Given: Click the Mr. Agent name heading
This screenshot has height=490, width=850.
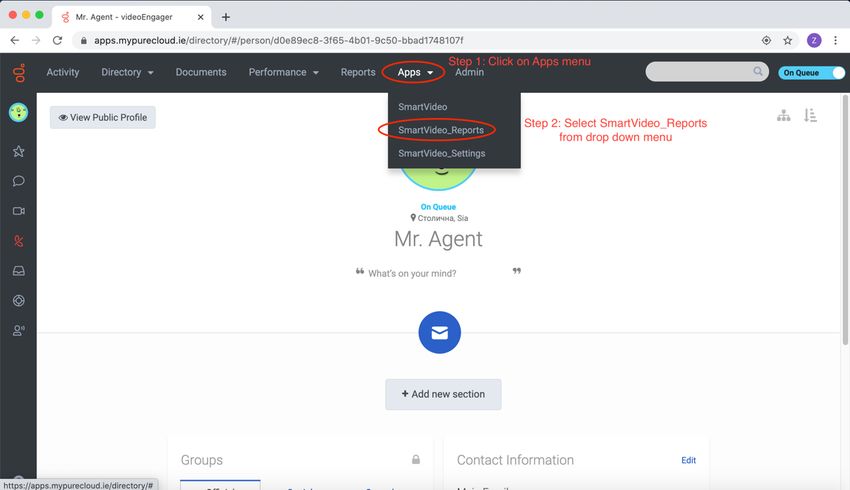Looking at the screenshot, I should coord(438,239).
